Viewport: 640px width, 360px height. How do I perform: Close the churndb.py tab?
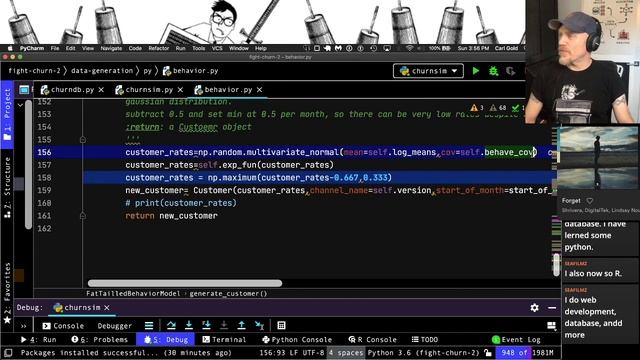click(101, 89)
